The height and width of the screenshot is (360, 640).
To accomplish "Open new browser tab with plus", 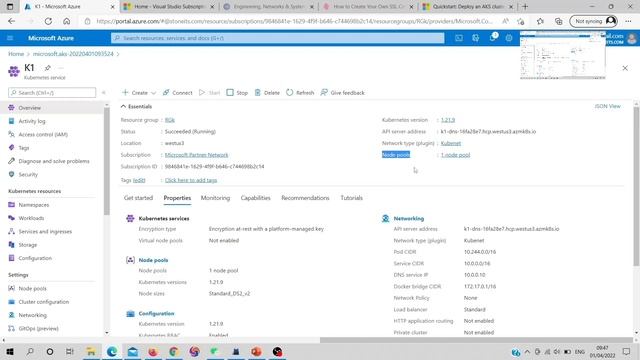I will [525, 7].
